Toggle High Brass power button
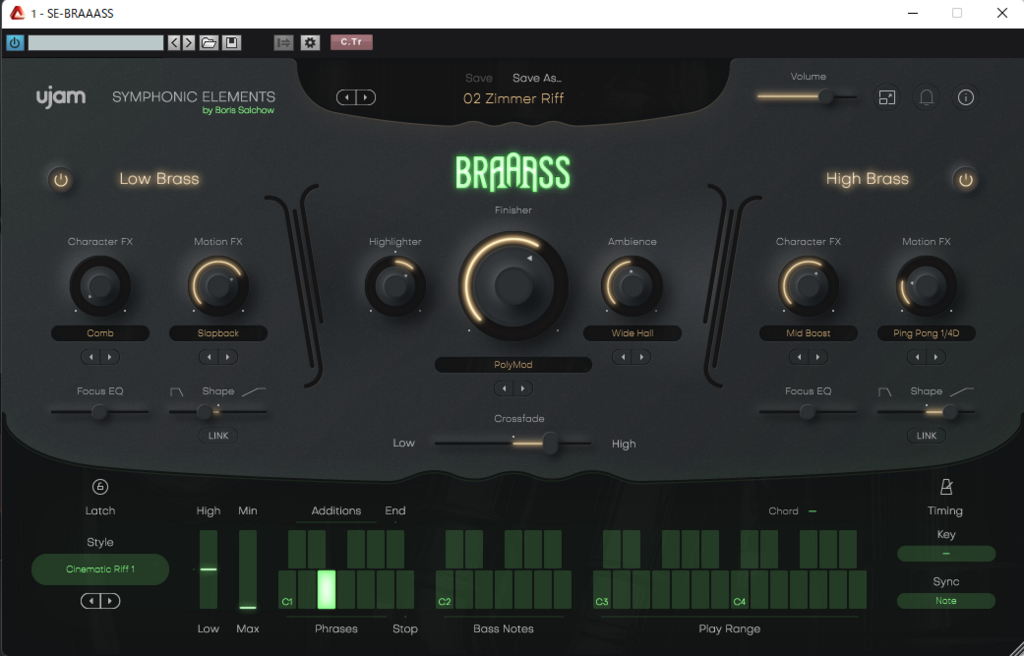This screenshot has width=1024, height=656. [x=965, y=180]
